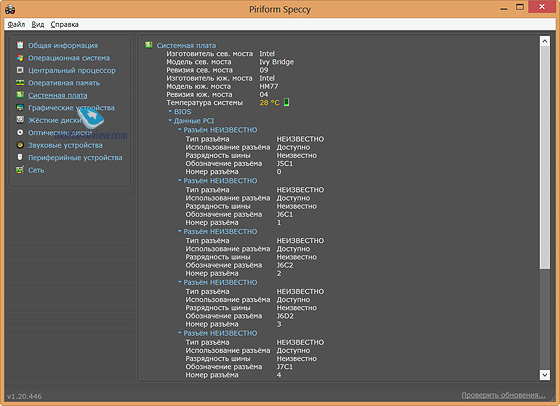Click the Ivy Bridge value
The height and width of the screenshot is (406, 560).
[x=276, y=62]
